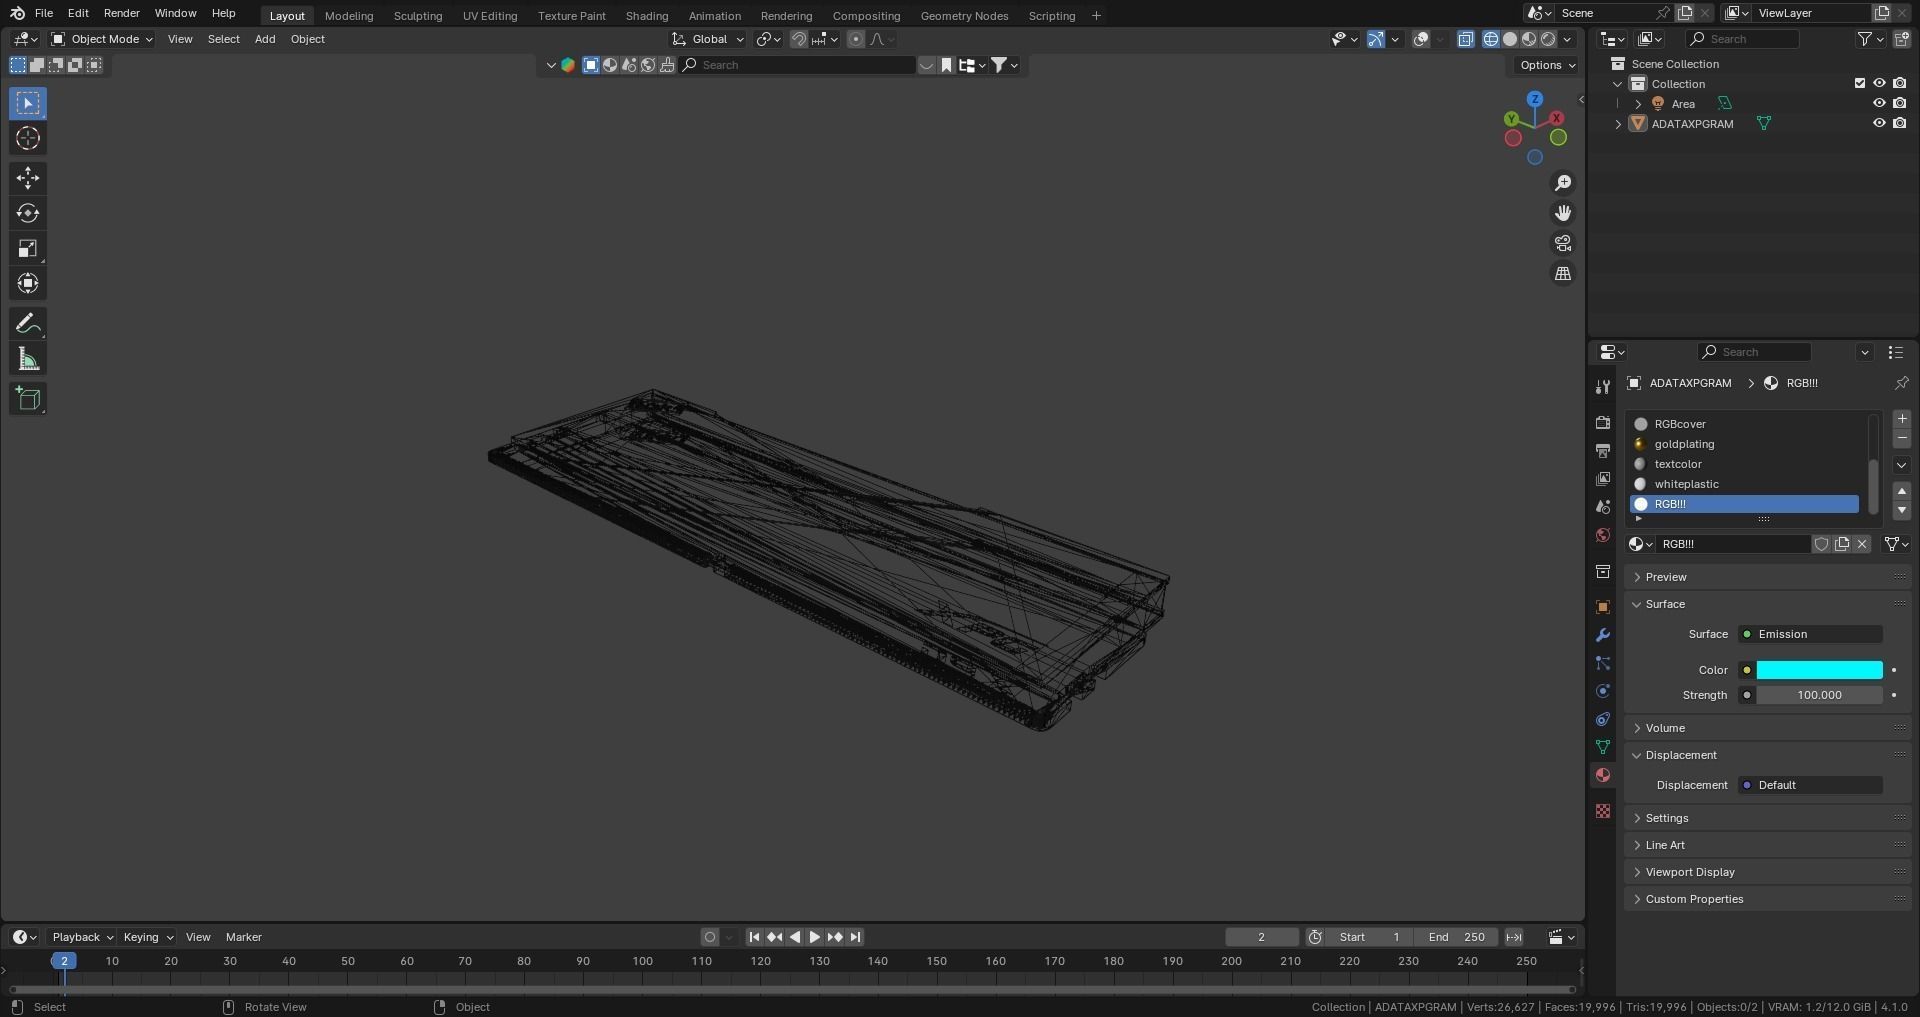
Task: Open the Object Data properties tab
Action: (1603, 747)
